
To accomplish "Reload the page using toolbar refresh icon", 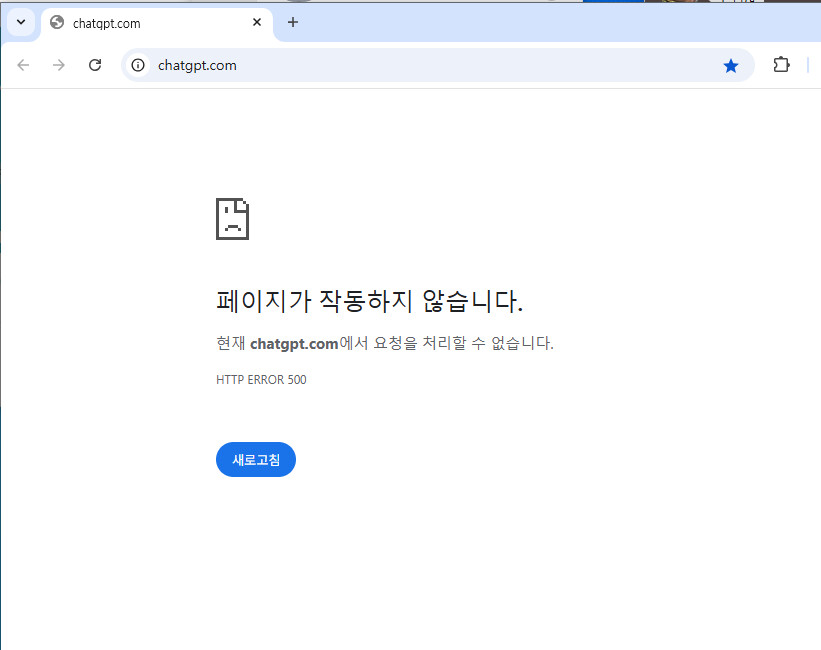I will (95, 65).
